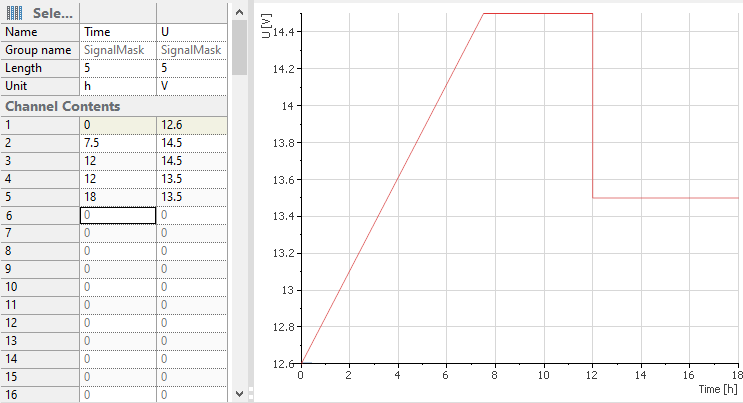
Task: Click the active Time input cell in row 6
Action: (x=118, y=215)
